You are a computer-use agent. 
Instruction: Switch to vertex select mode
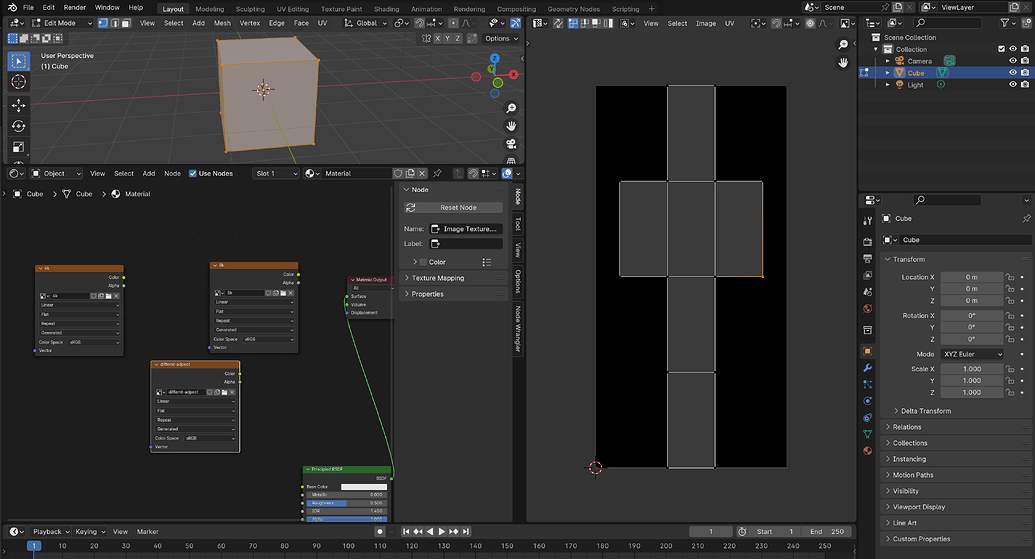click(103, 23)
